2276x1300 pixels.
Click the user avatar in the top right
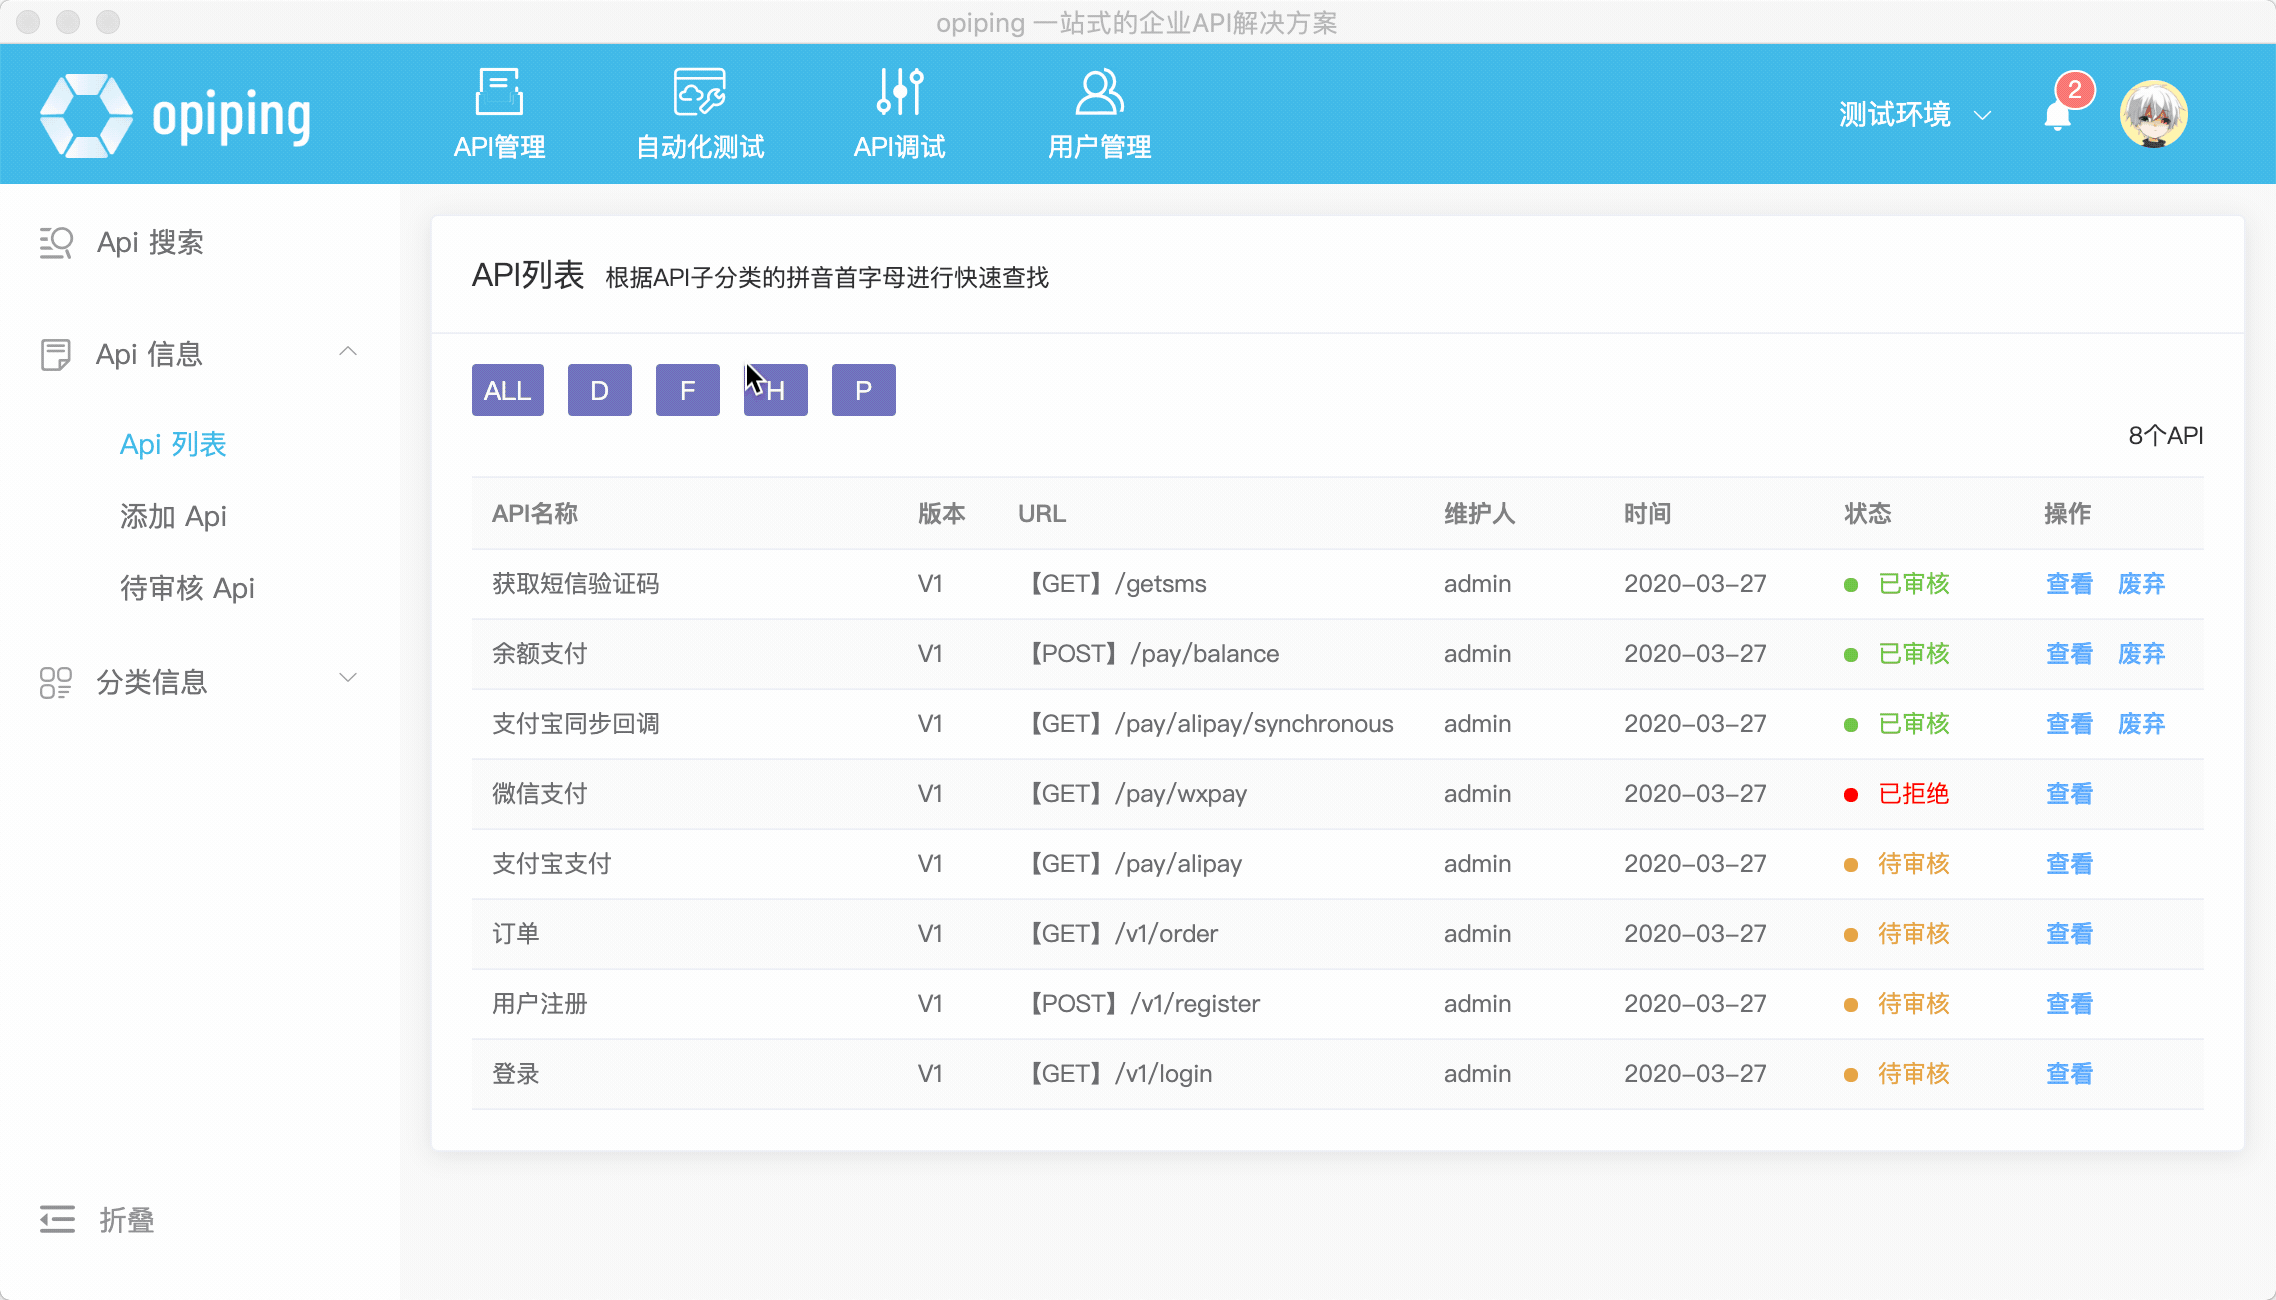(x=2152, y=114)
